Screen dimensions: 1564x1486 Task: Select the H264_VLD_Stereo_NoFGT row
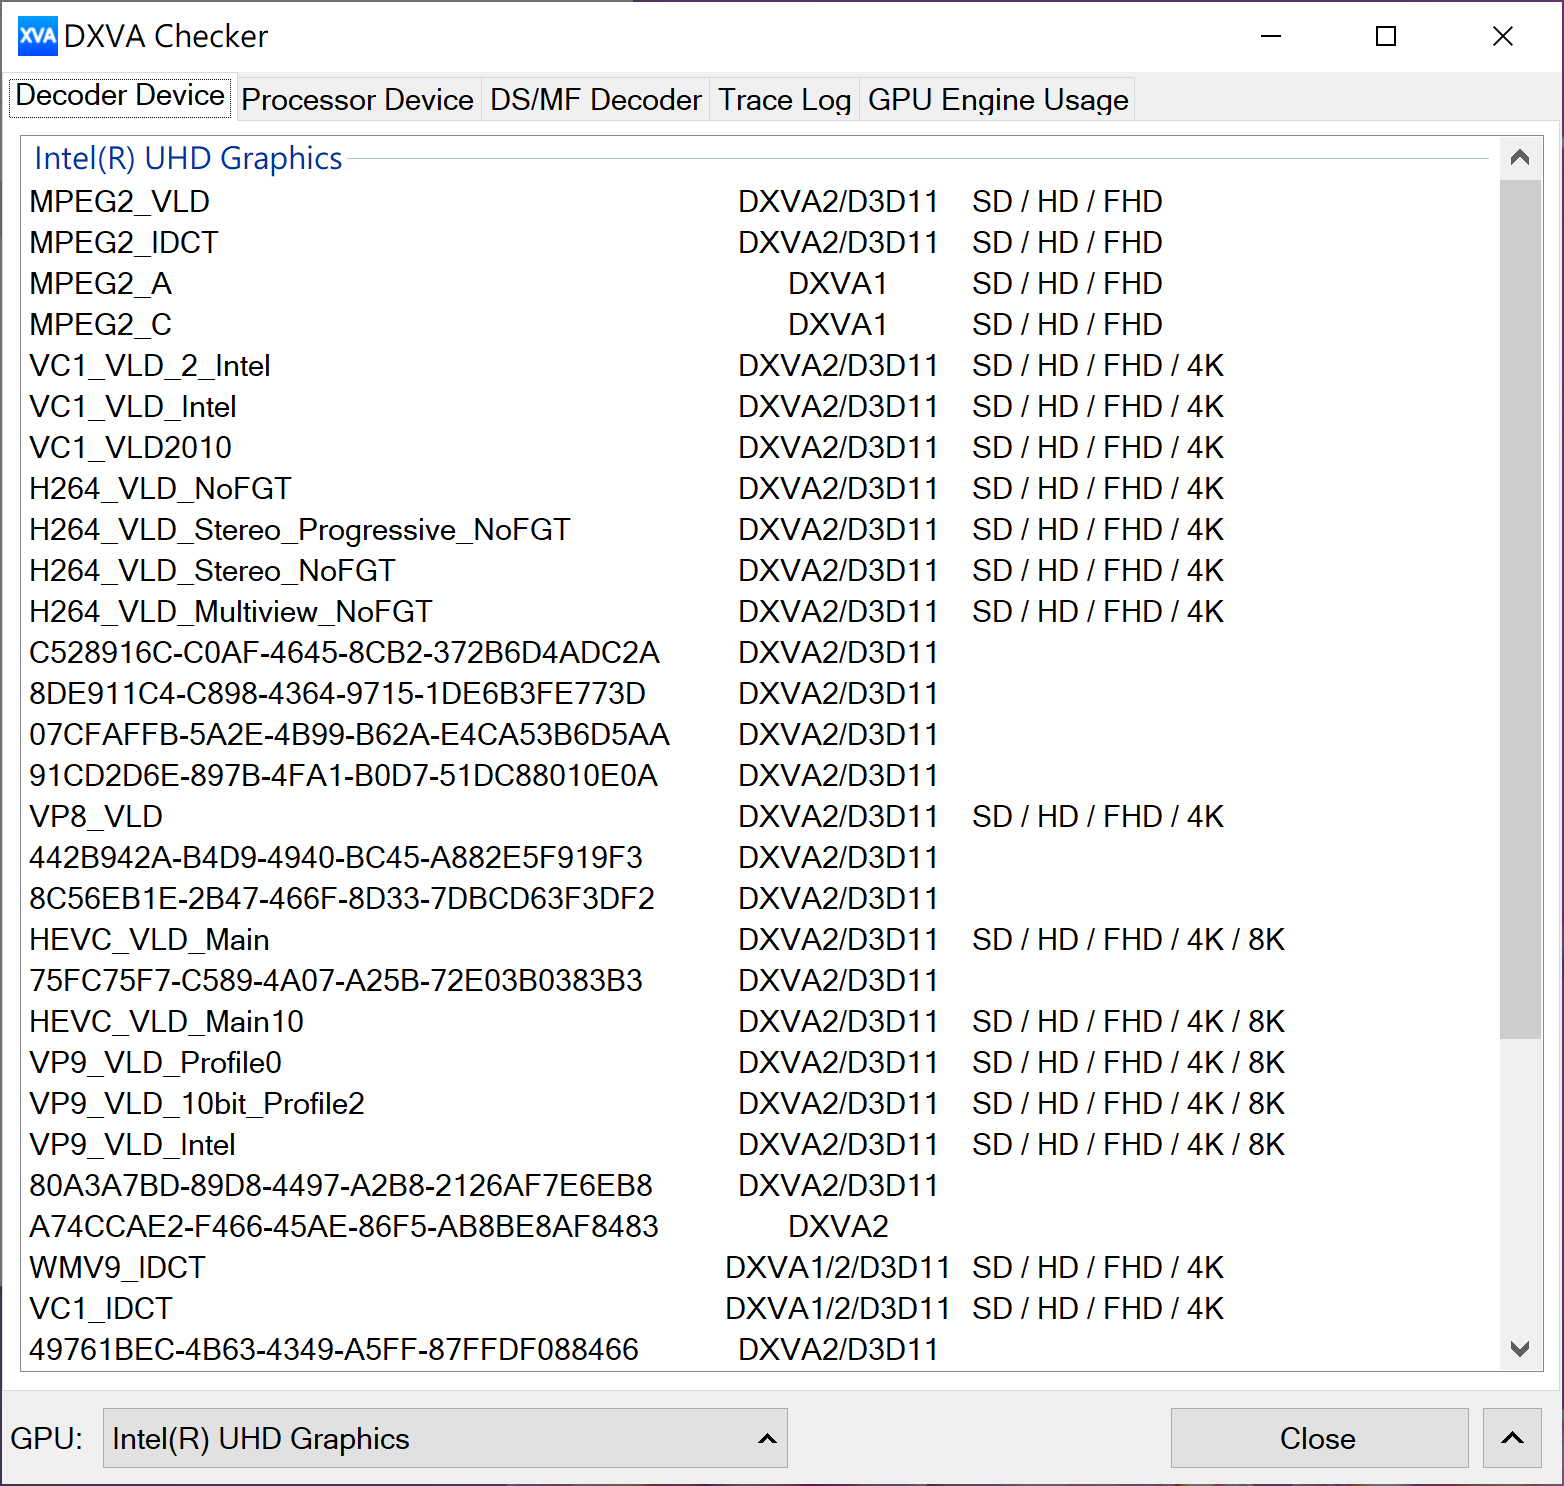tap(760, 570)
